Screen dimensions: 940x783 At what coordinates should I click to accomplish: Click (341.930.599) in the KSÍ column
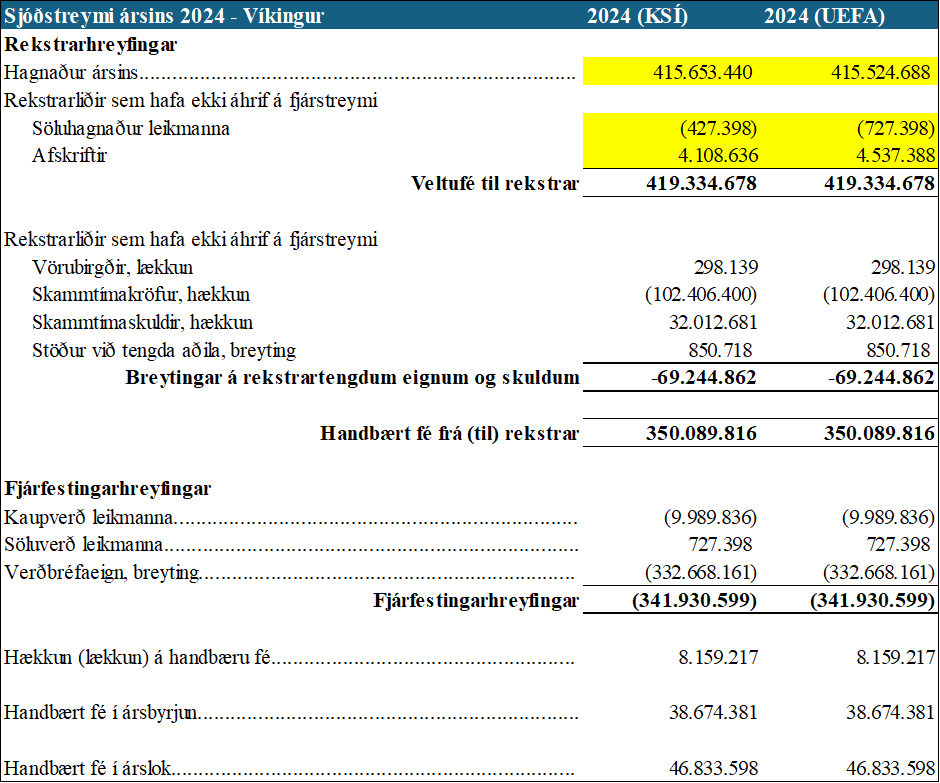(695, 601)
